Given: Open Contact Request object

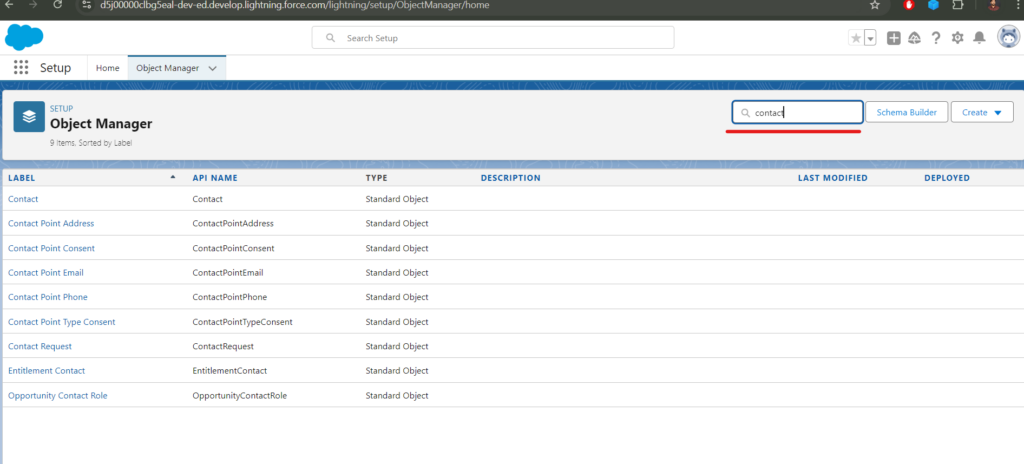Looking at the screenshot, I should coord(40,346).
